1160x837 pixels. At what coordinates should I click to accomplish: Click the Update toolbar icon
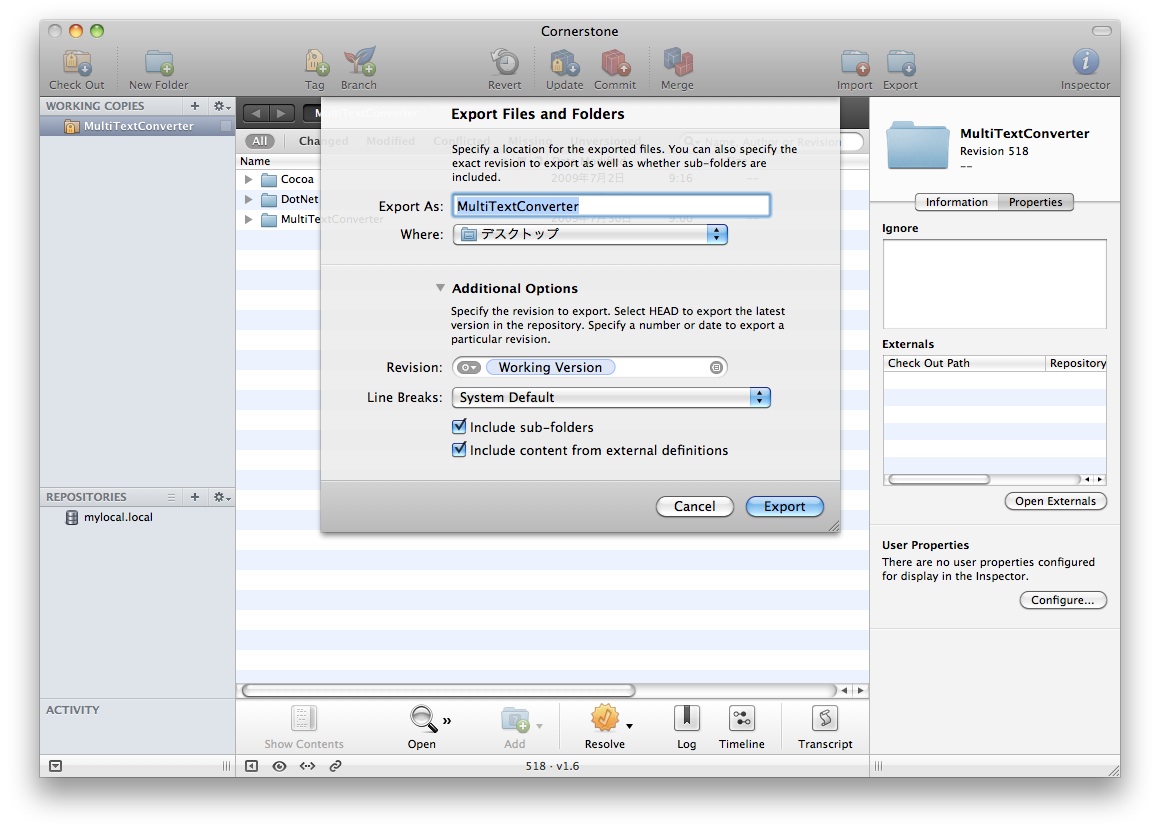(564, 63)
